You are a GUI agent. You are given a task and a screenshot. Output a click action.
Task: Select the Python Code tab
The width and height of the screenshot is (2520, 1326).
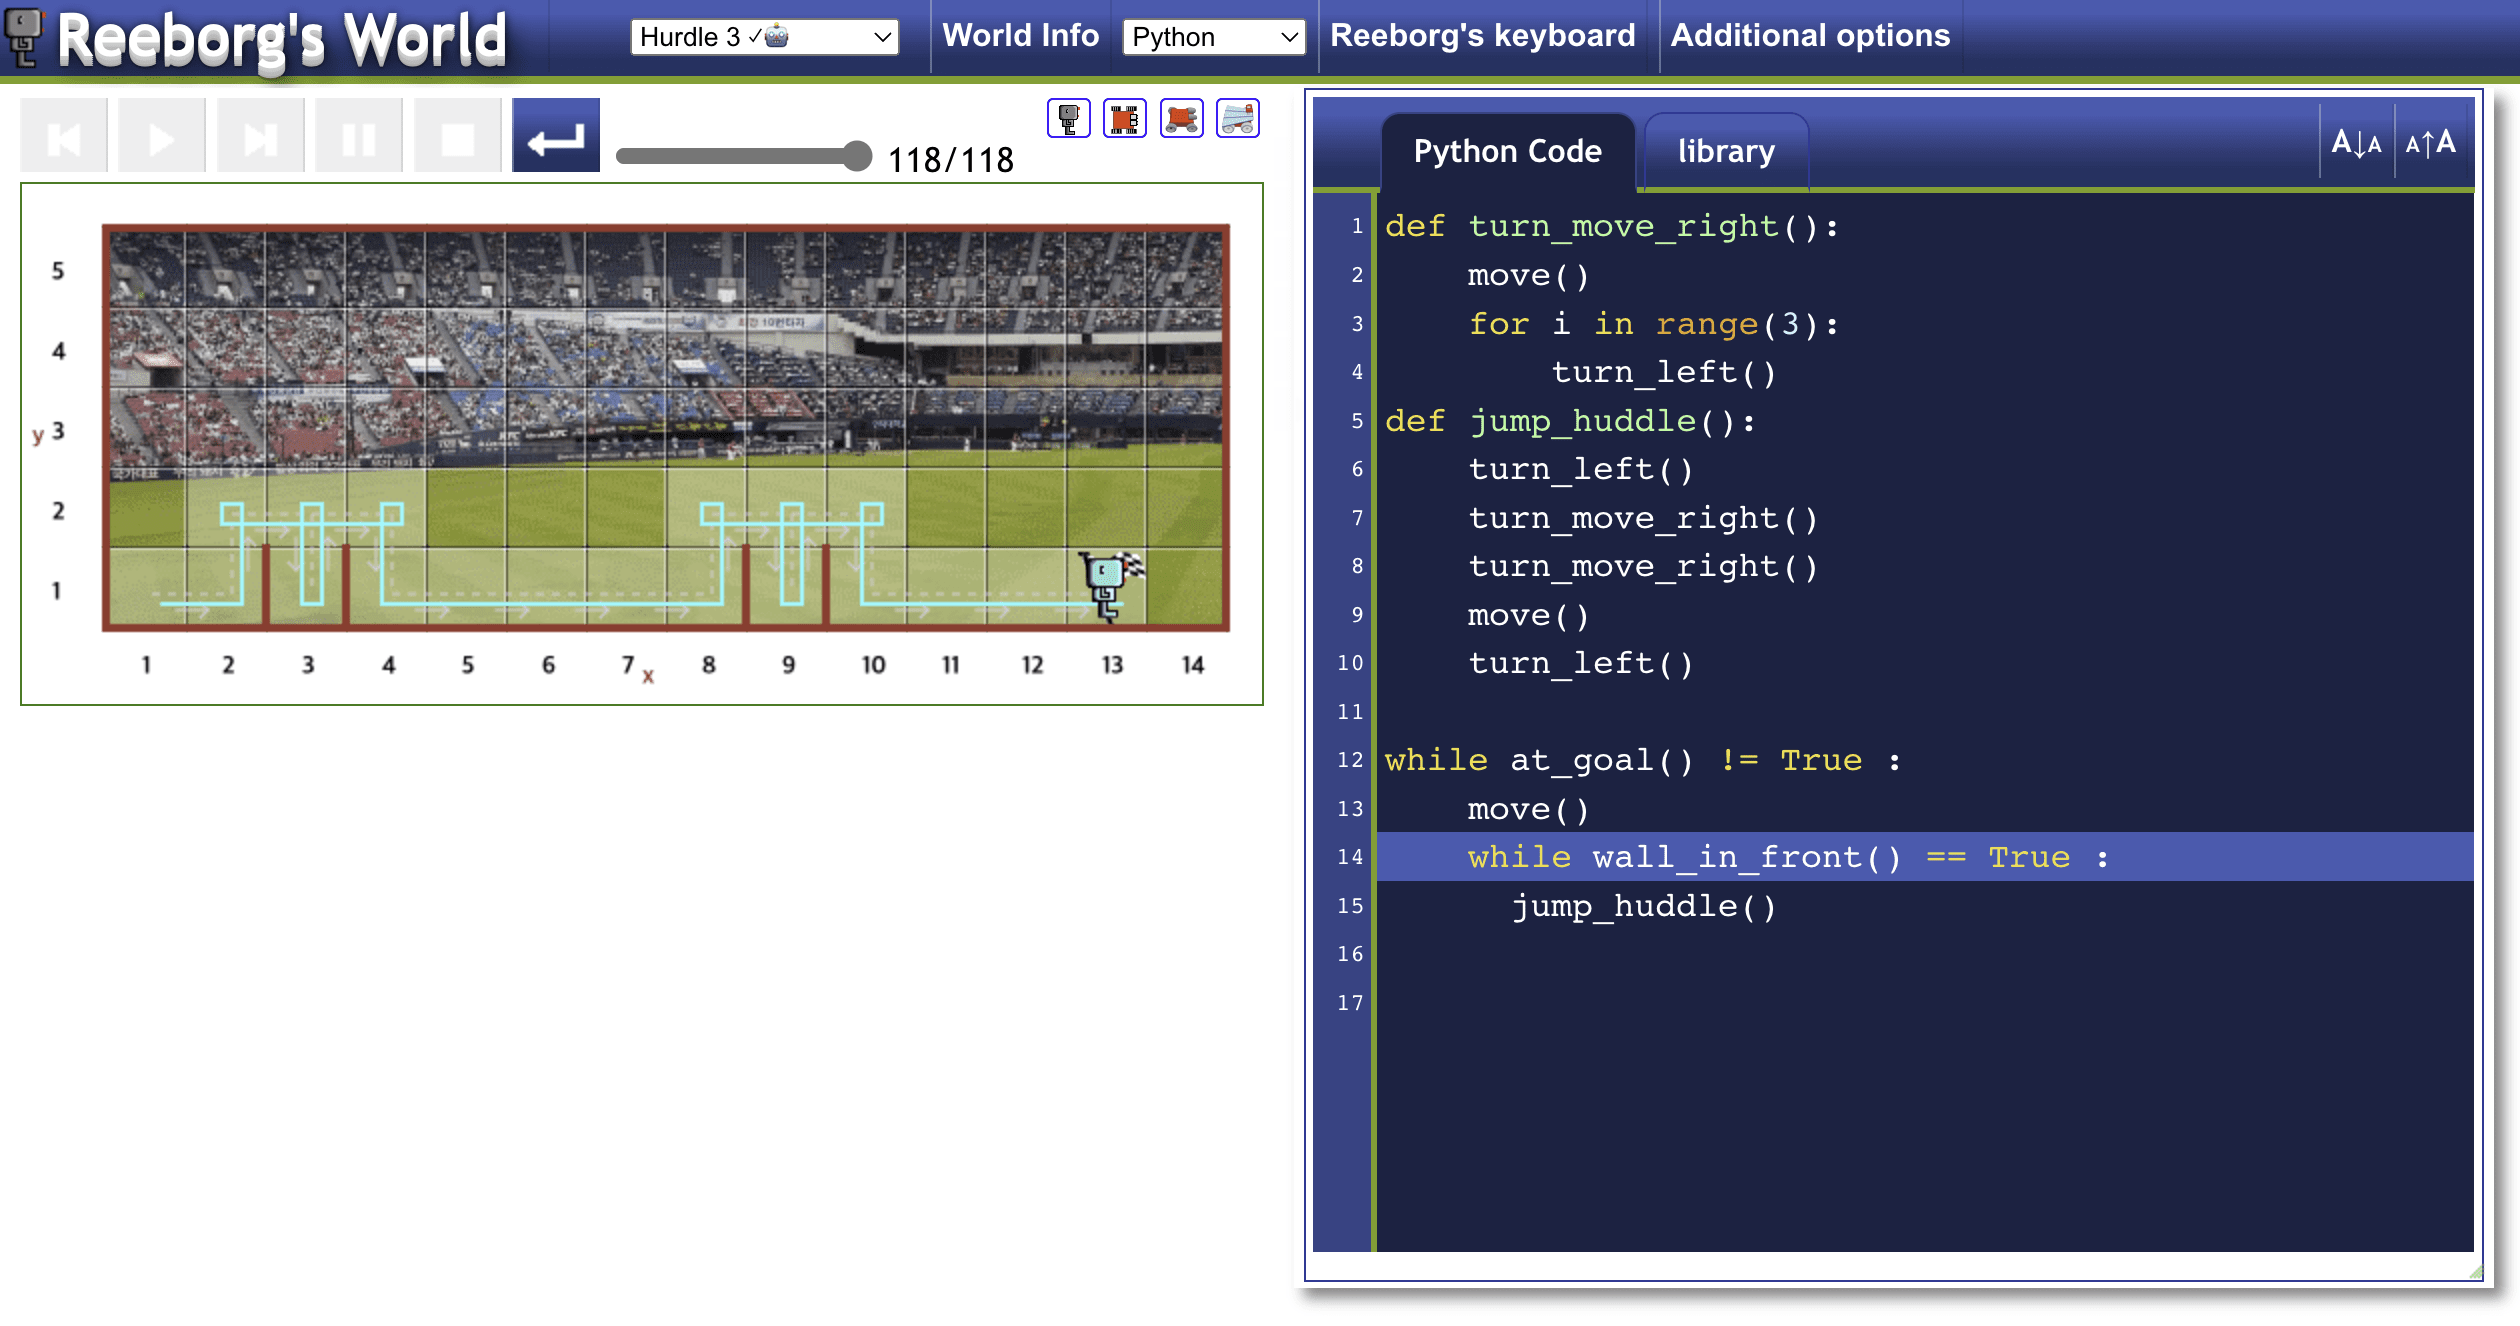click(x=1507, y=152)
